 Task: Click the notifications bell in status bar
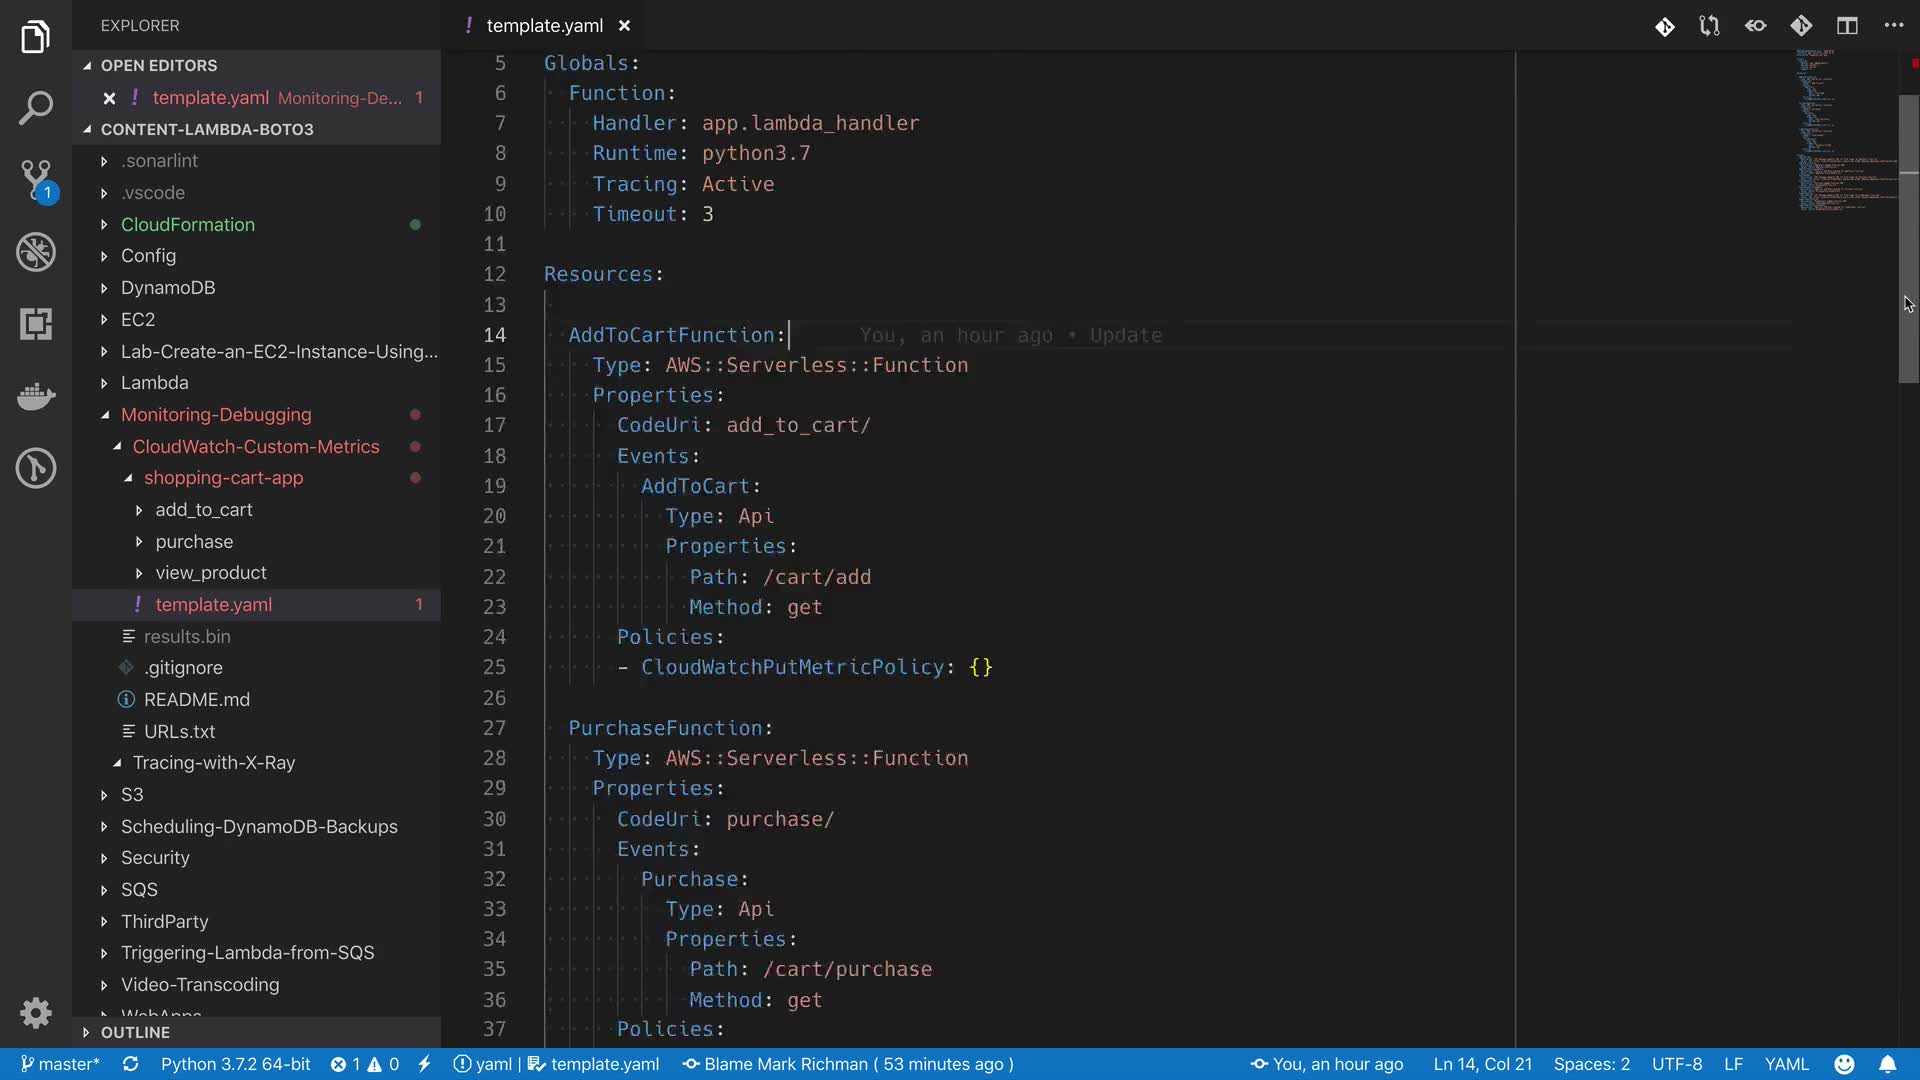pyautogui.click(x=1887, y=1064)
